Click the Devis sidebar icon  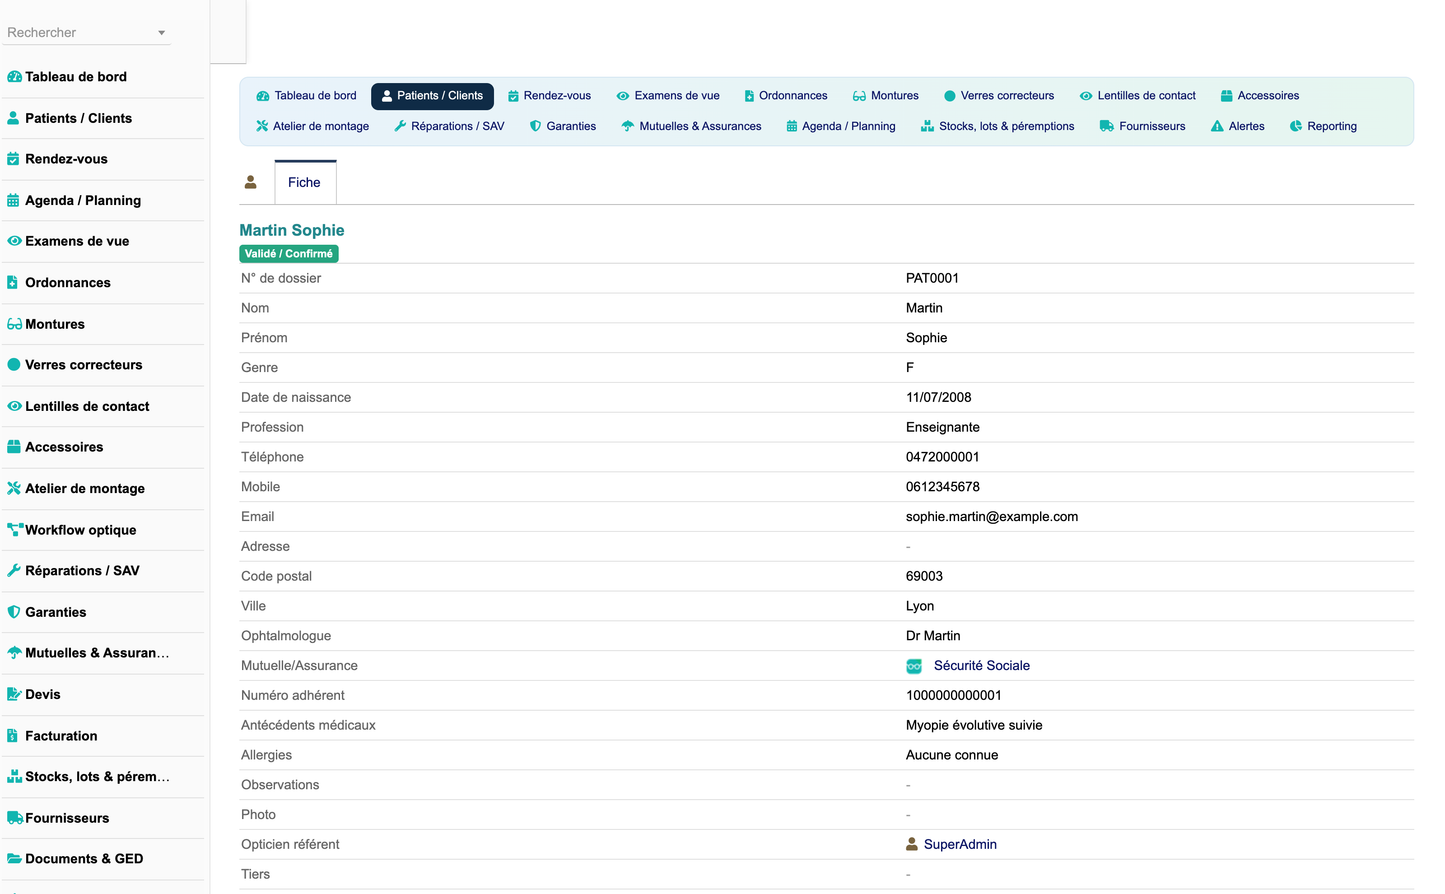point(14,694)
